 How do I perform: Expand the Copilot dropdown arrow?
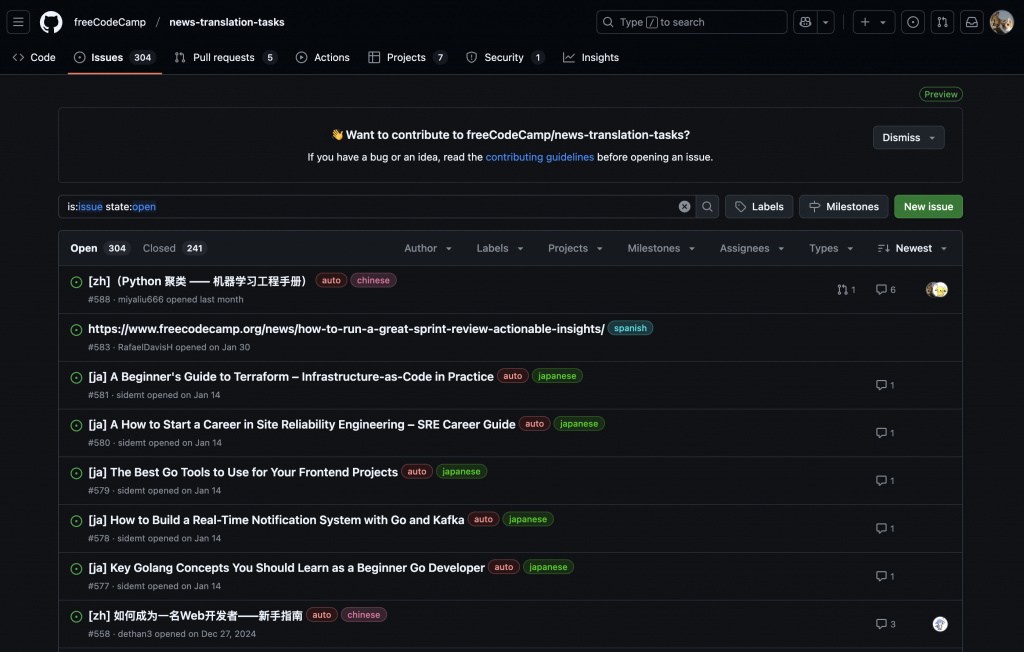click(826, 22)
